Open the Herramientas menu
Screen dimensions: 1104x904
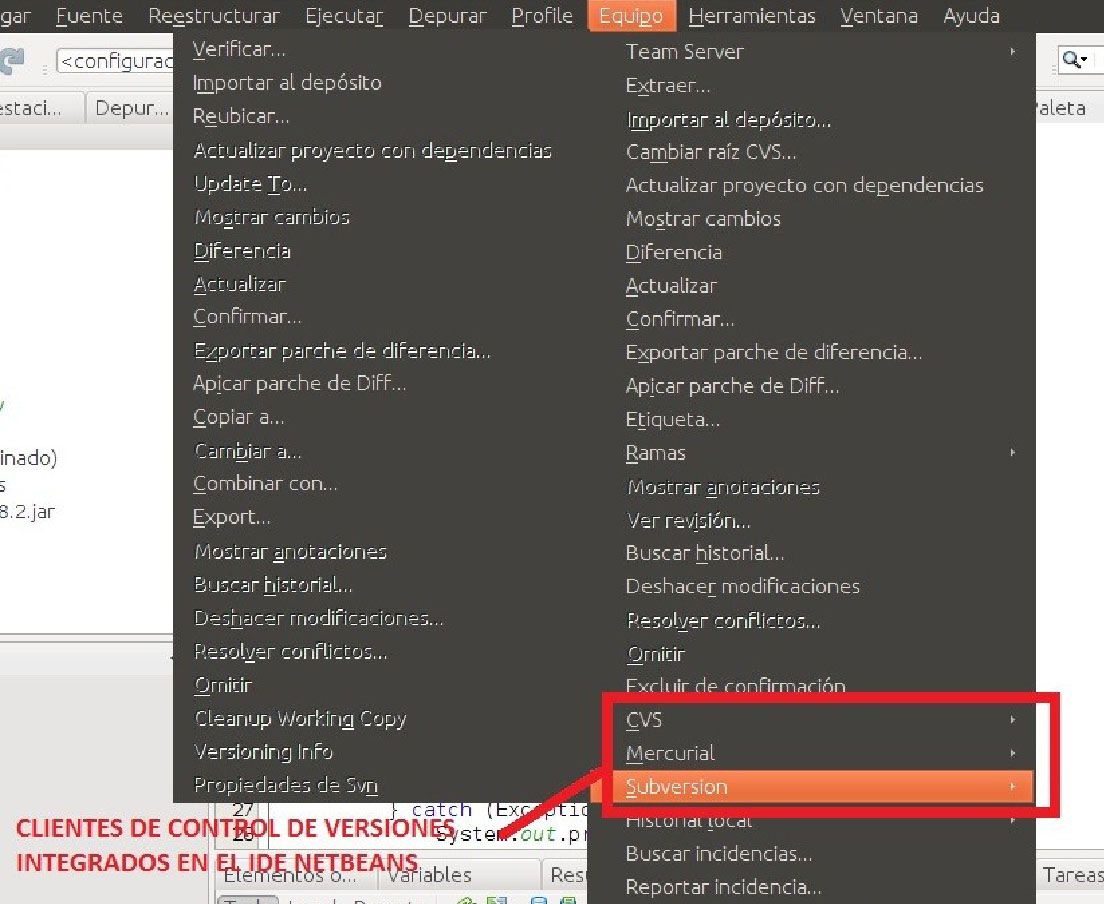(752, 16)
